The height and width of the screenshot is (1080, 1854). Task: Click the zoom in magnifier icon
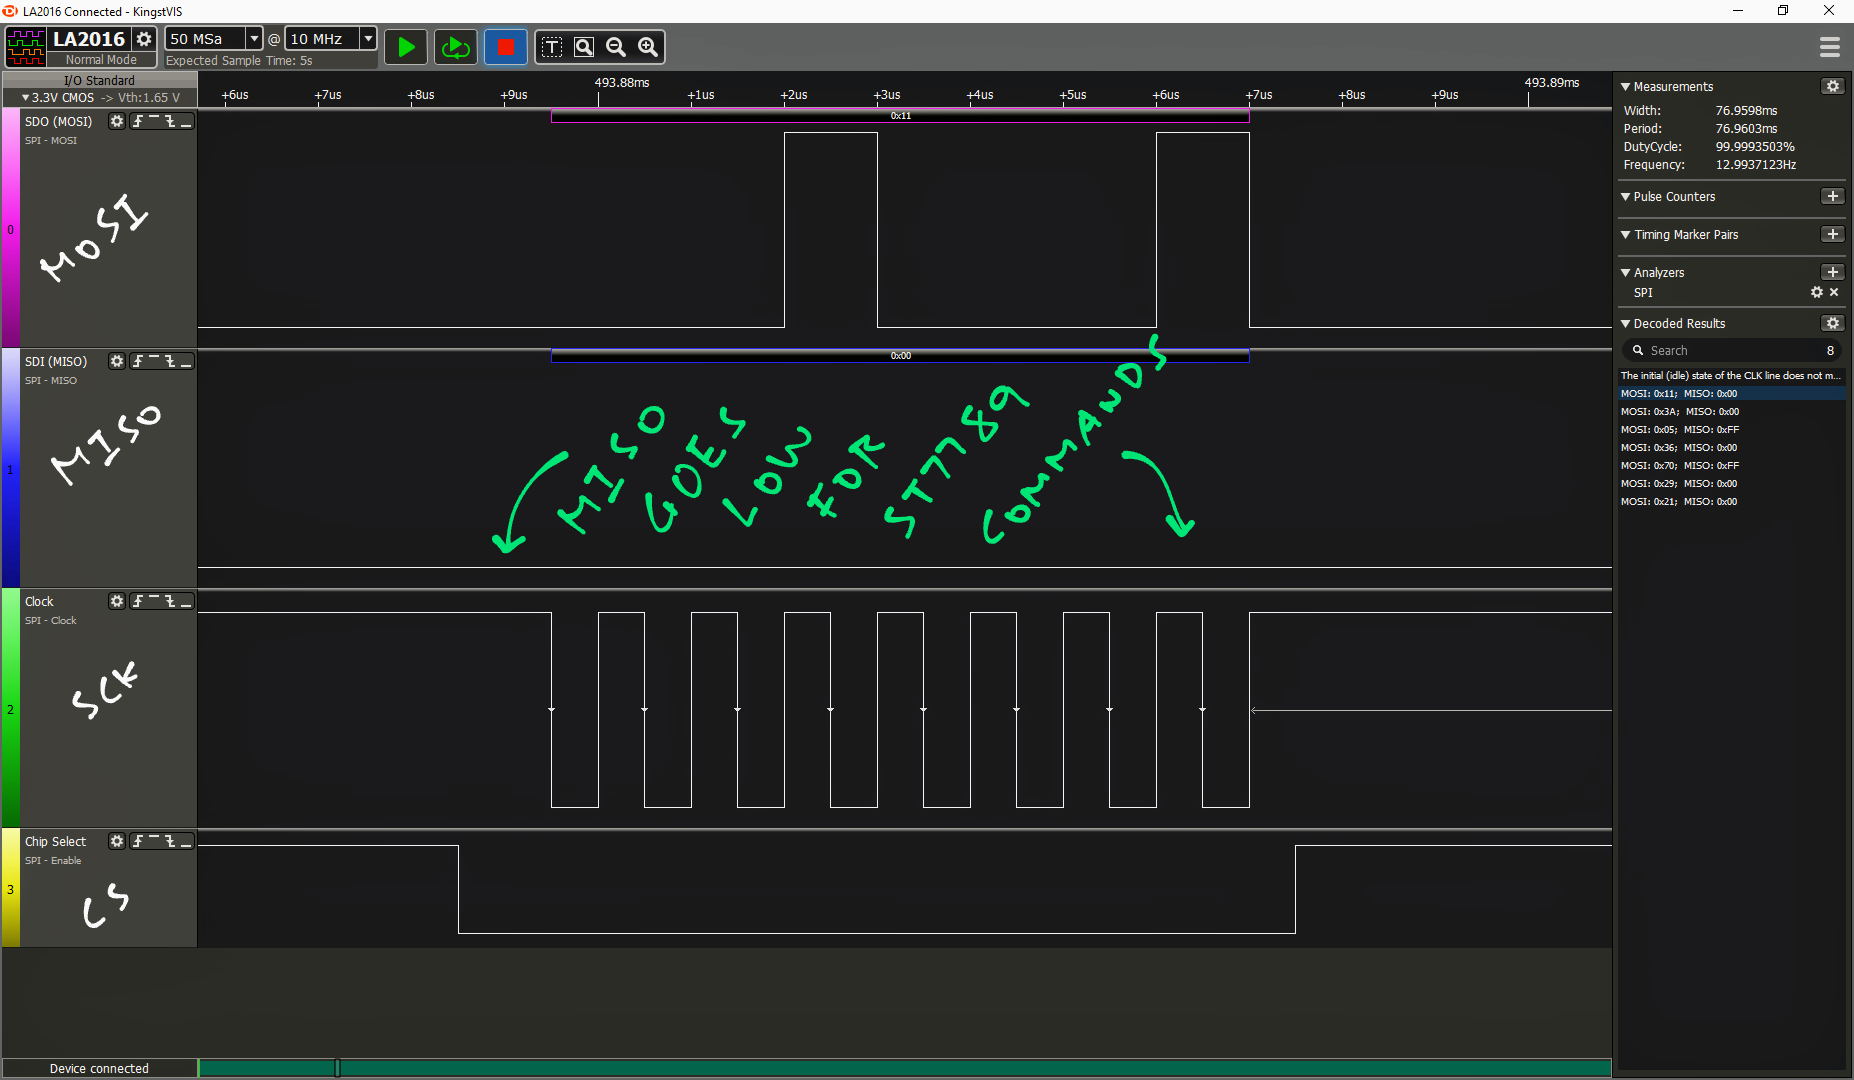pos(648,47)
